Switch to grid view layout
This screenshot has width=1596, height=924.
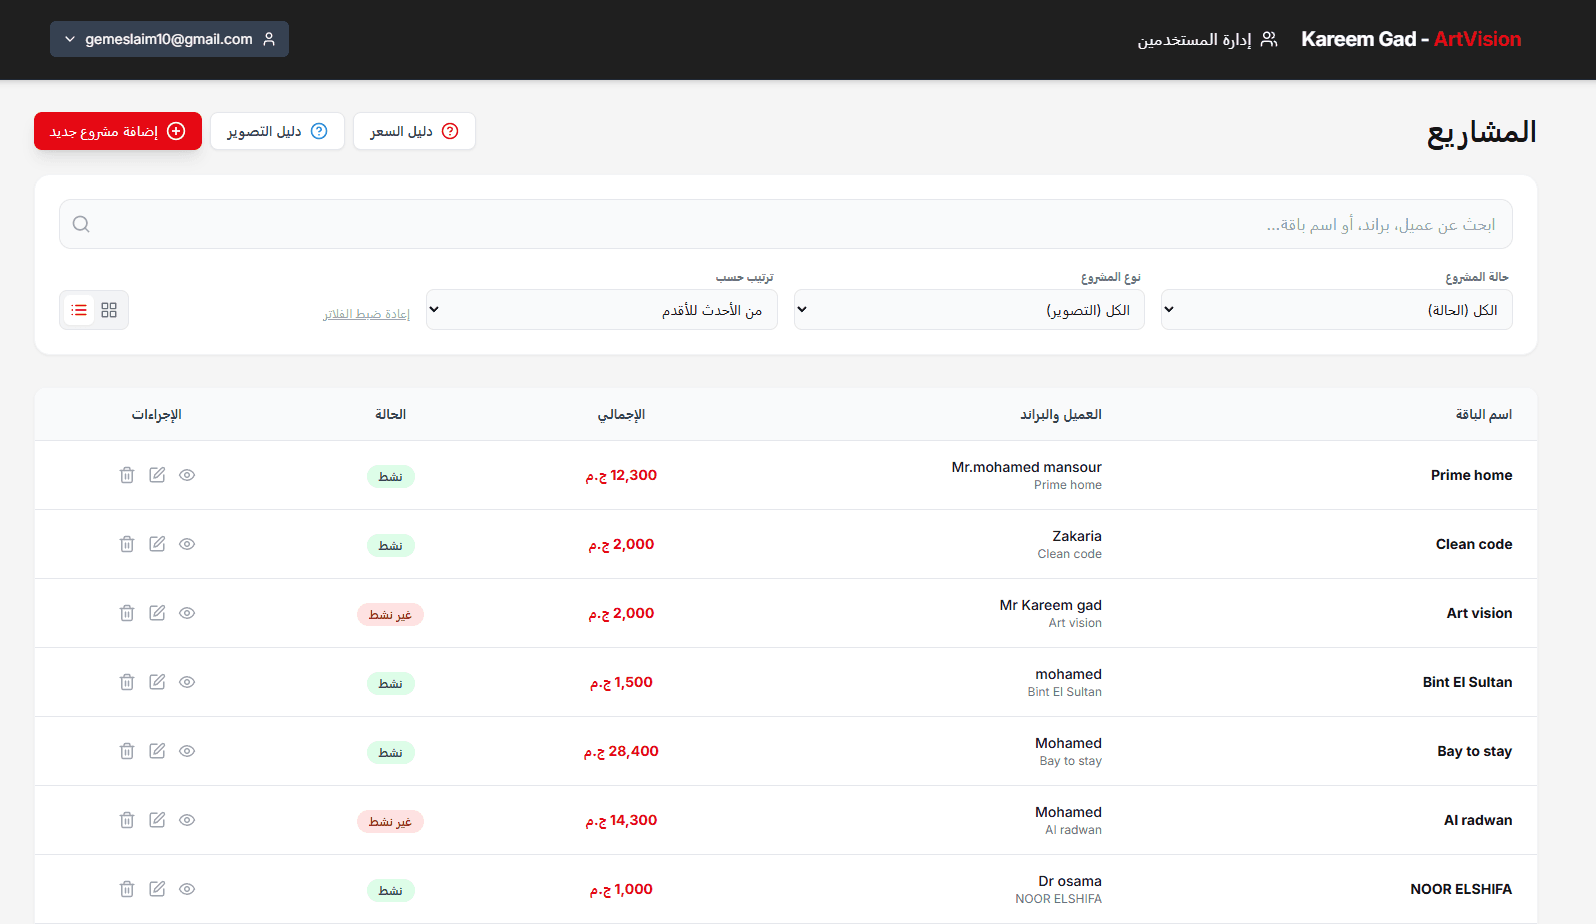tap(109, 310)
